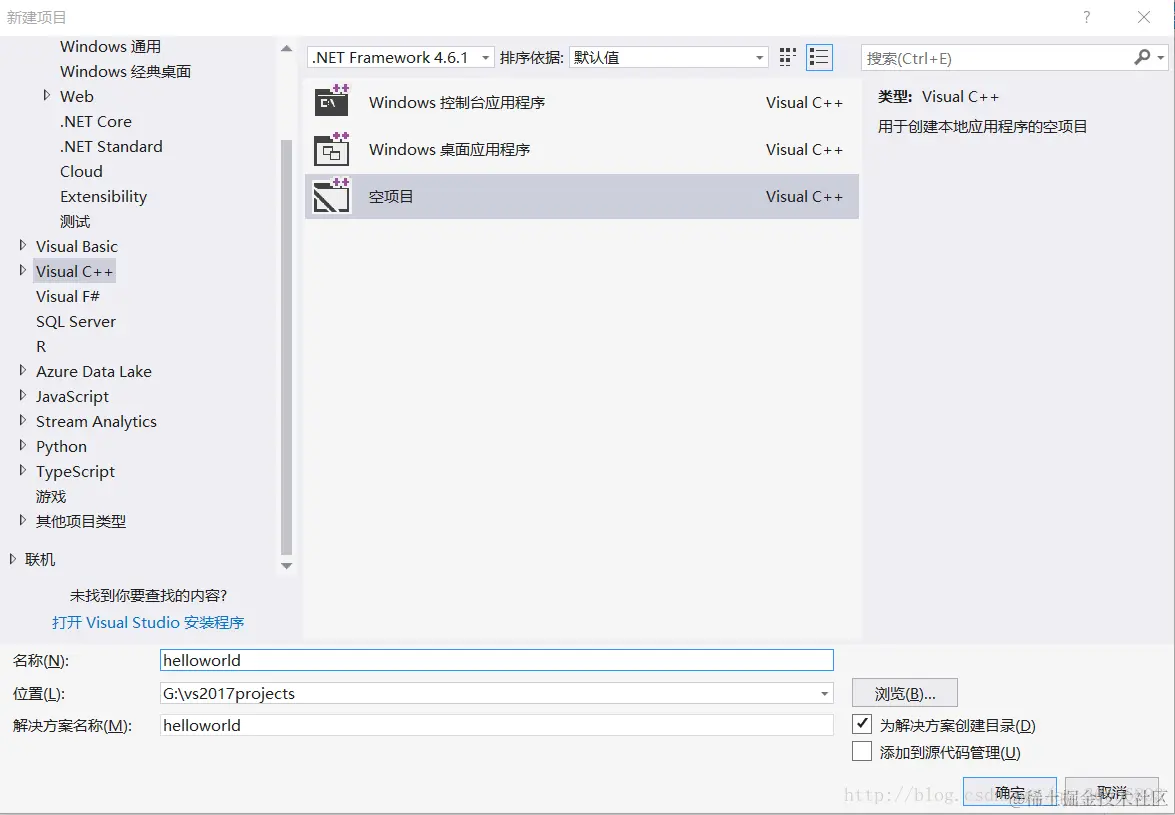
Task: Expand the Stream Analytics node
Action: click(22, 420)
